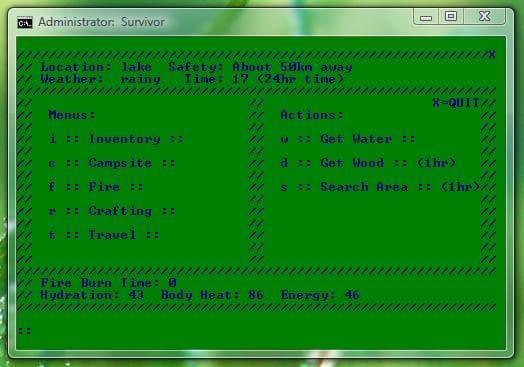Click the 't :: Travel ::' menu line
The width and height of the screenshot is (524, 367).
(104, 235)
